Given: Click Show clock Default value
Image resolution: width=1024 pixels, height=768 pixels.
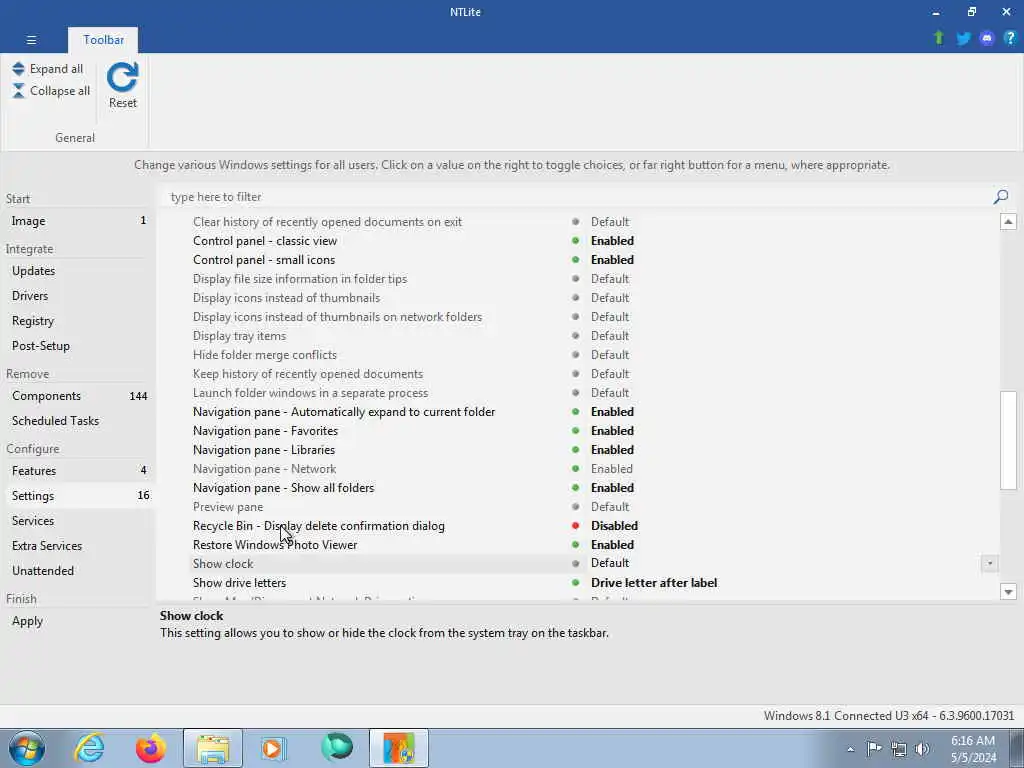Looking at the screenshot, I should [610, 563].
